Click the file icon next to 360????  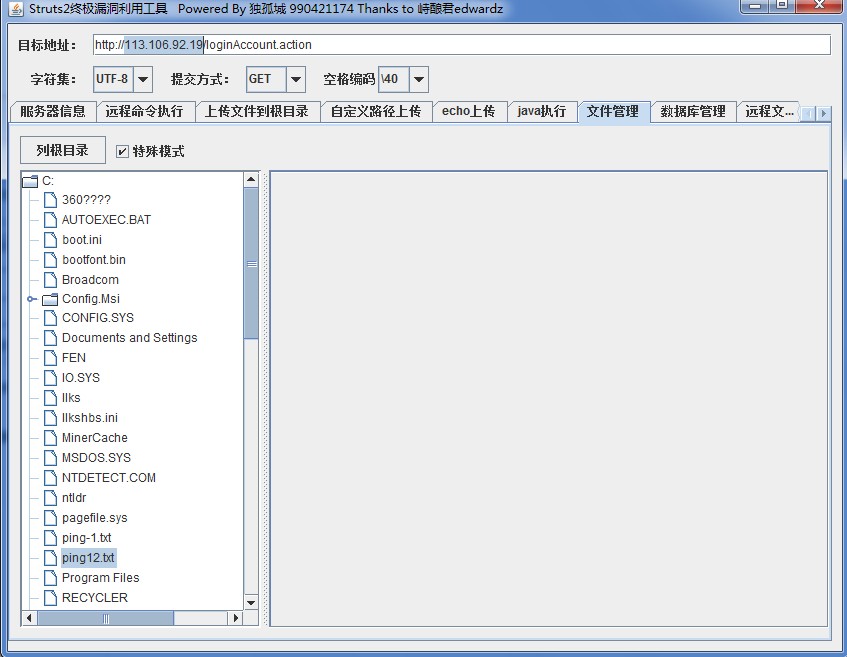50,200
